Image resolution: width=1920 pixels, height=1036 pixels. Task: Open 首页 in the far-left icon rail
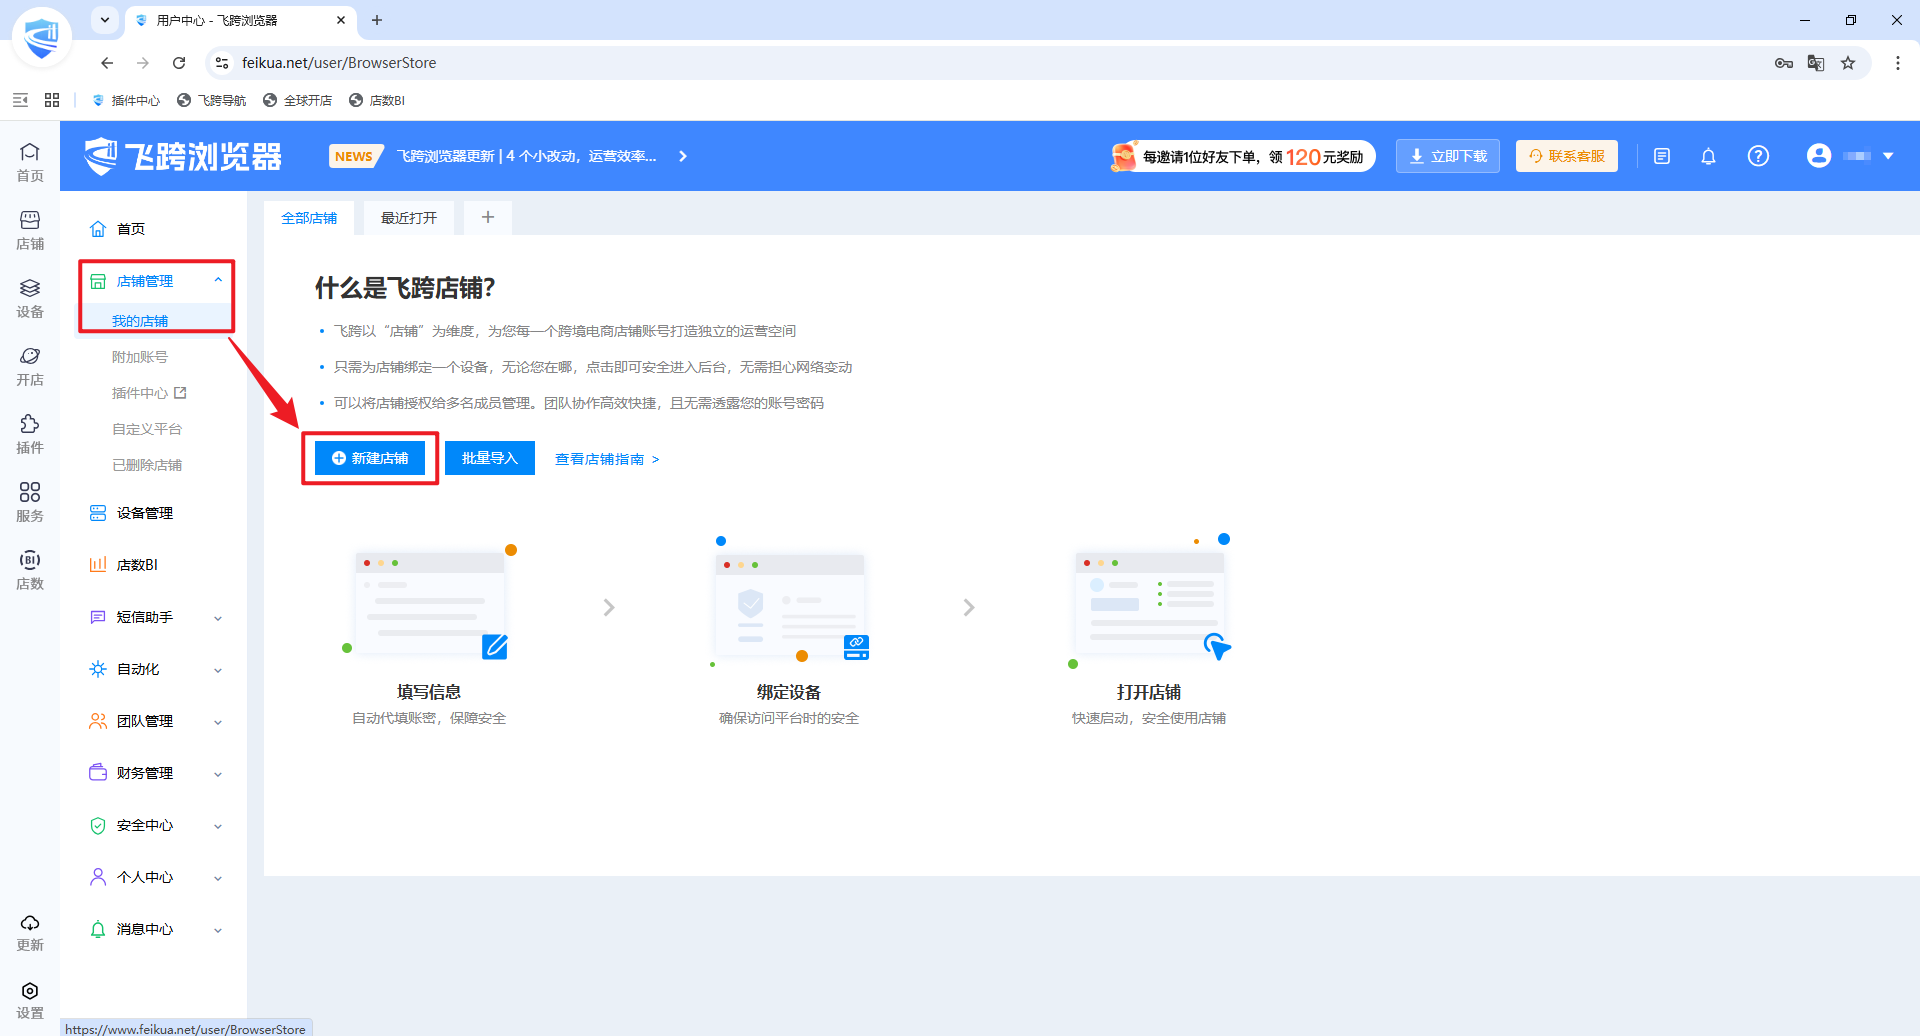click(x=30, y=162)
